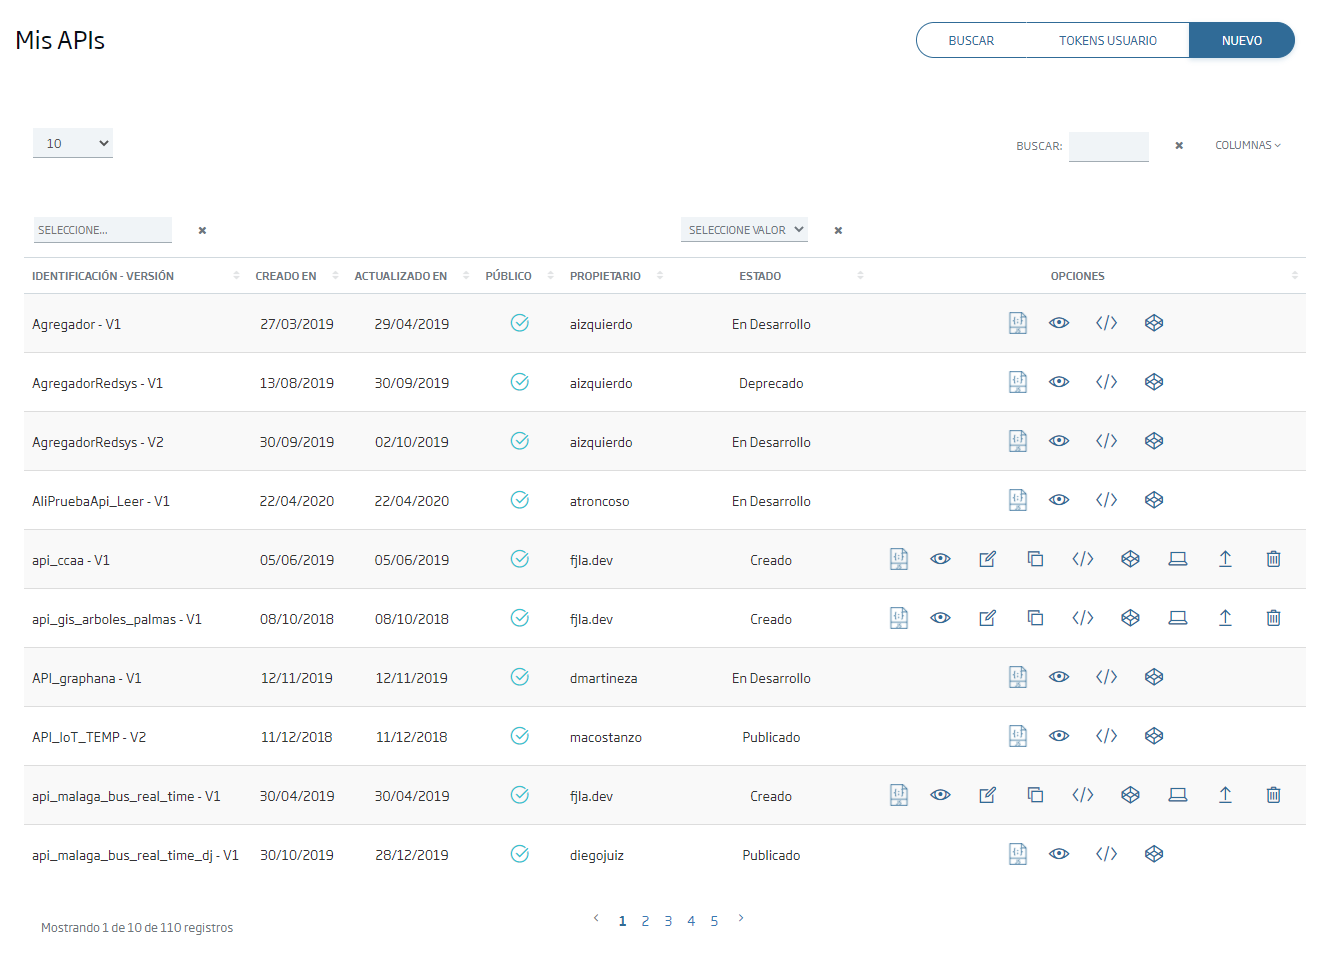Open the code view for API_graphana
The height and width of the screenshot is (960, 1335).
1106,676
